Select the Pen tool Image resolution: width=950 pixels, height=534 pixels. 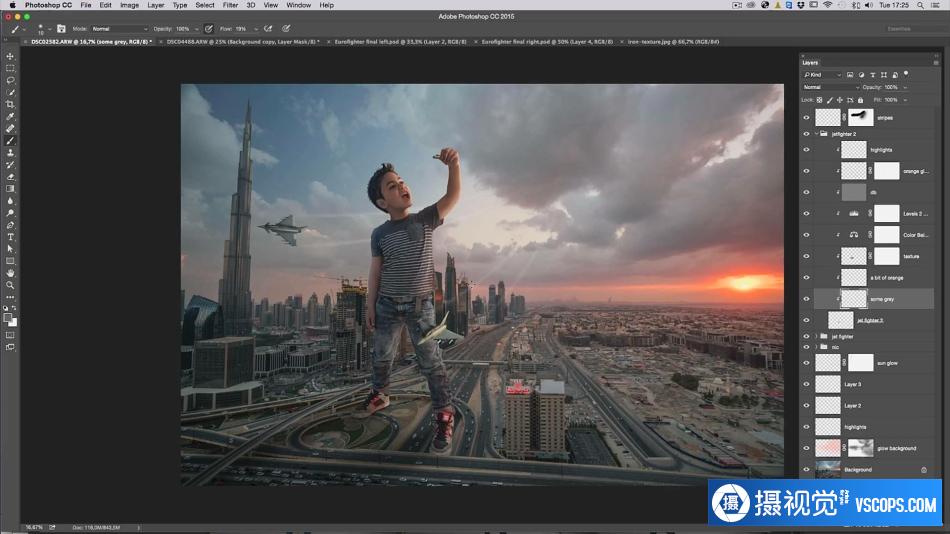(10, 225)
